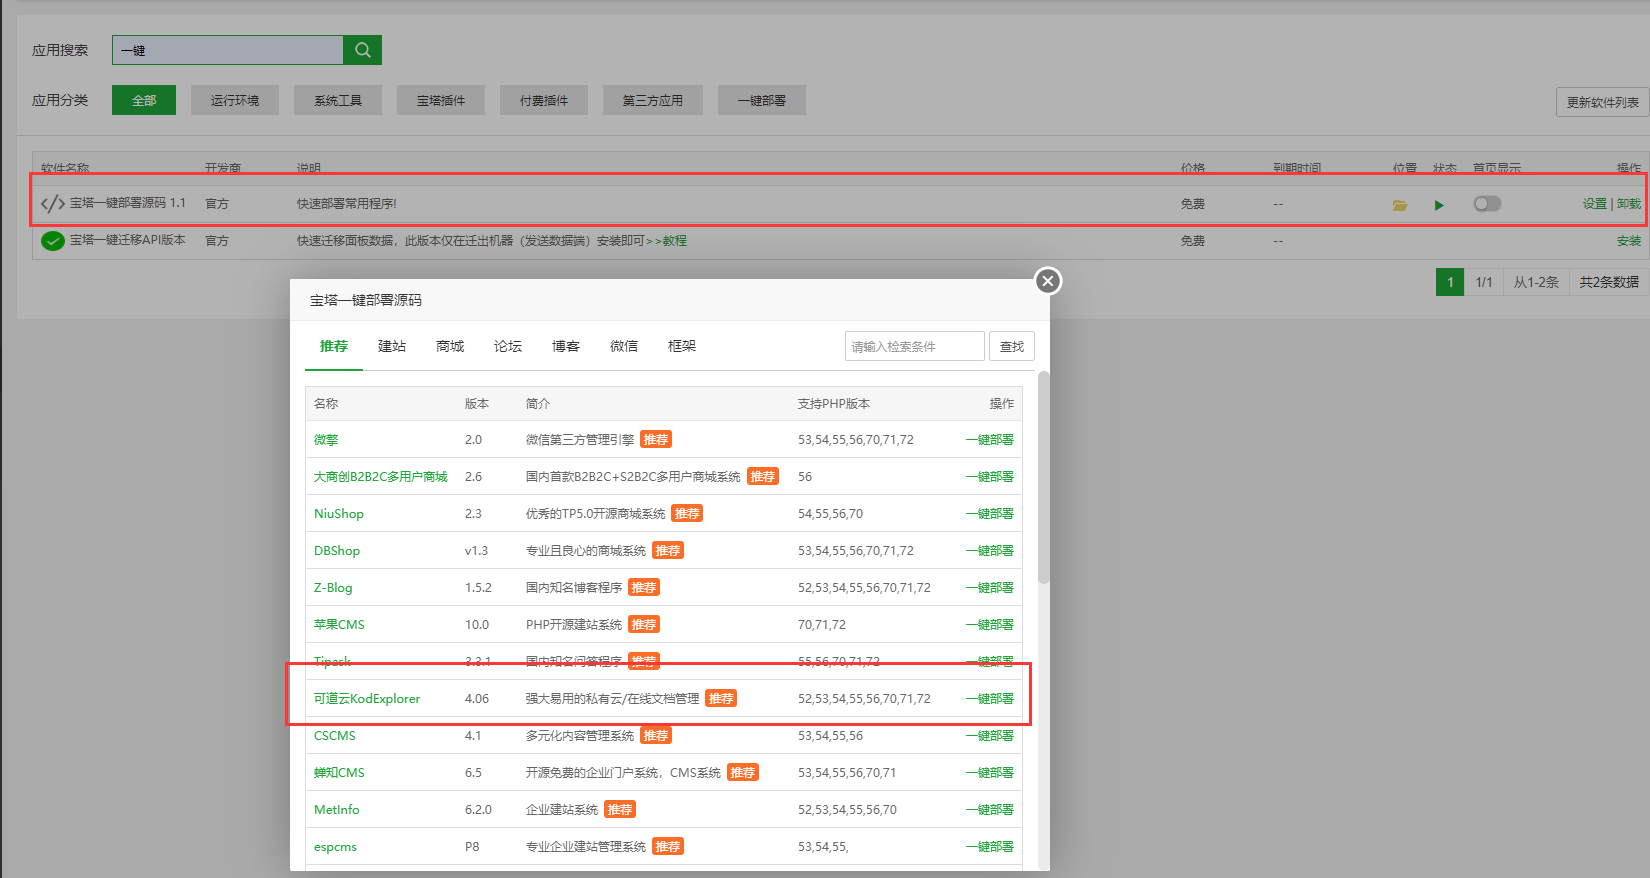Focus the 应用搜索 input field
Image resolution: width=1650 pixels, height=878 pixels.
228,50
